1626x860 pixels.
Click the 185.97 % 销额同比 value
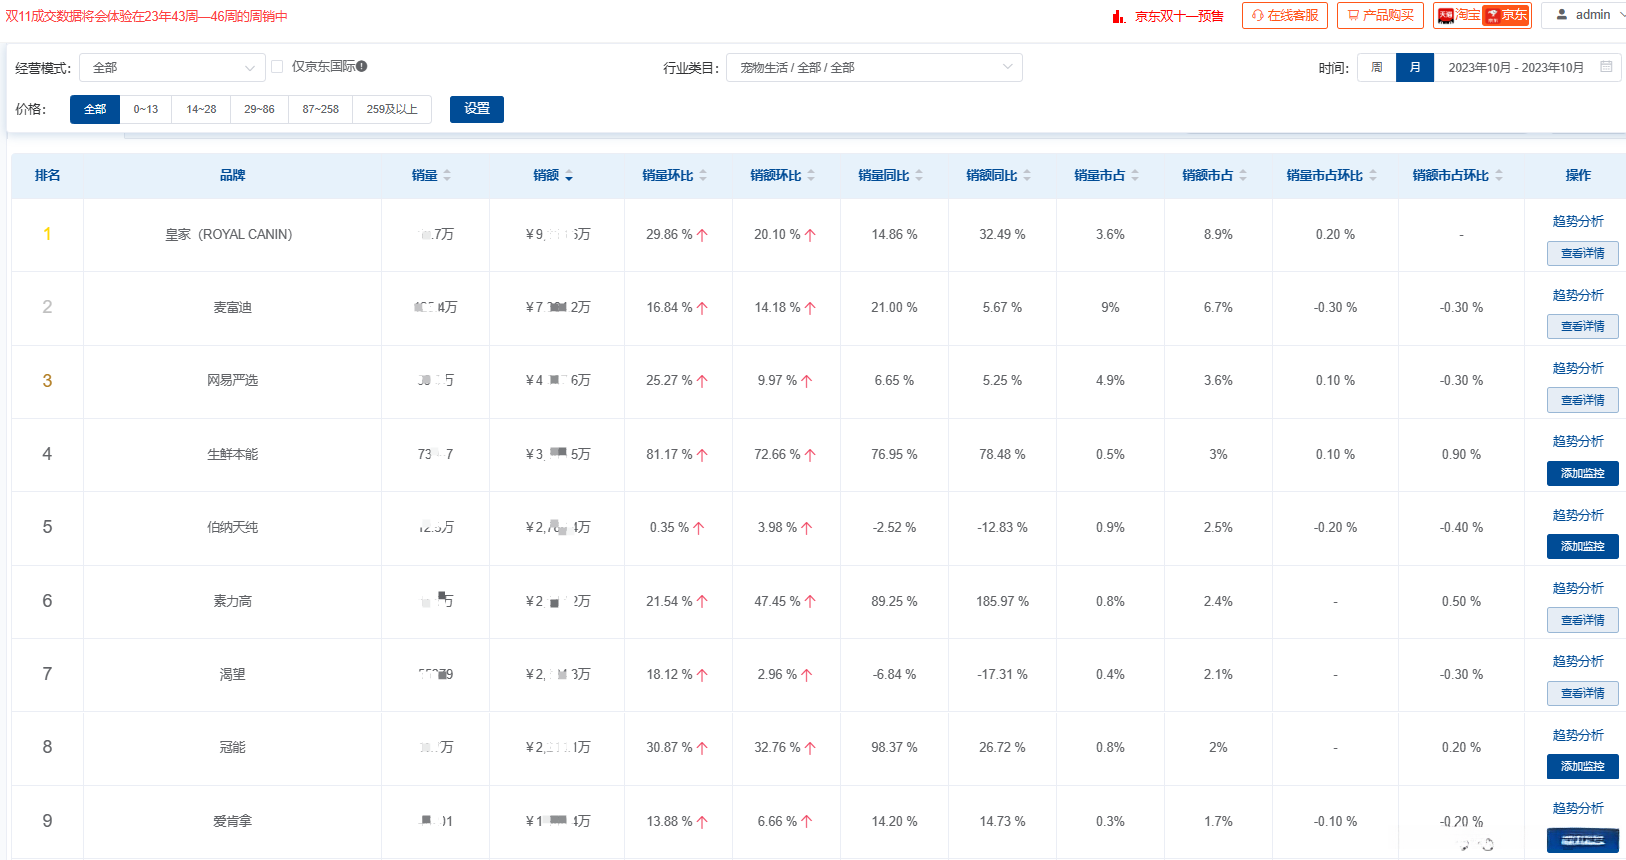click(x=1002, y=601)
